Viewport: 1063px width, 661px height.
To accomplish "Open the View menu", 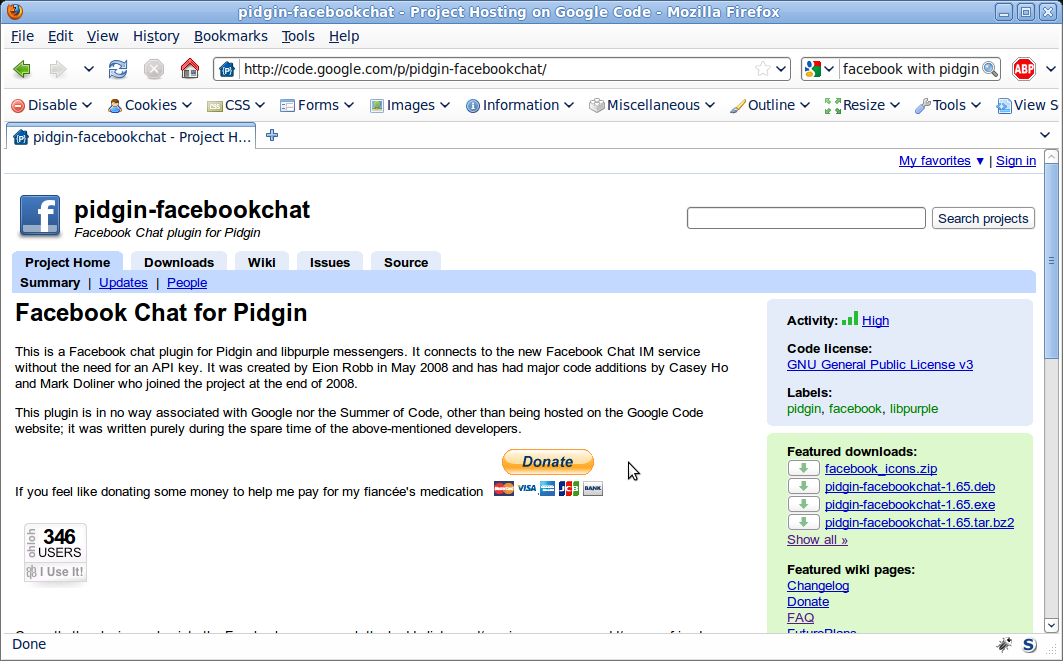I will coord(102,36).
